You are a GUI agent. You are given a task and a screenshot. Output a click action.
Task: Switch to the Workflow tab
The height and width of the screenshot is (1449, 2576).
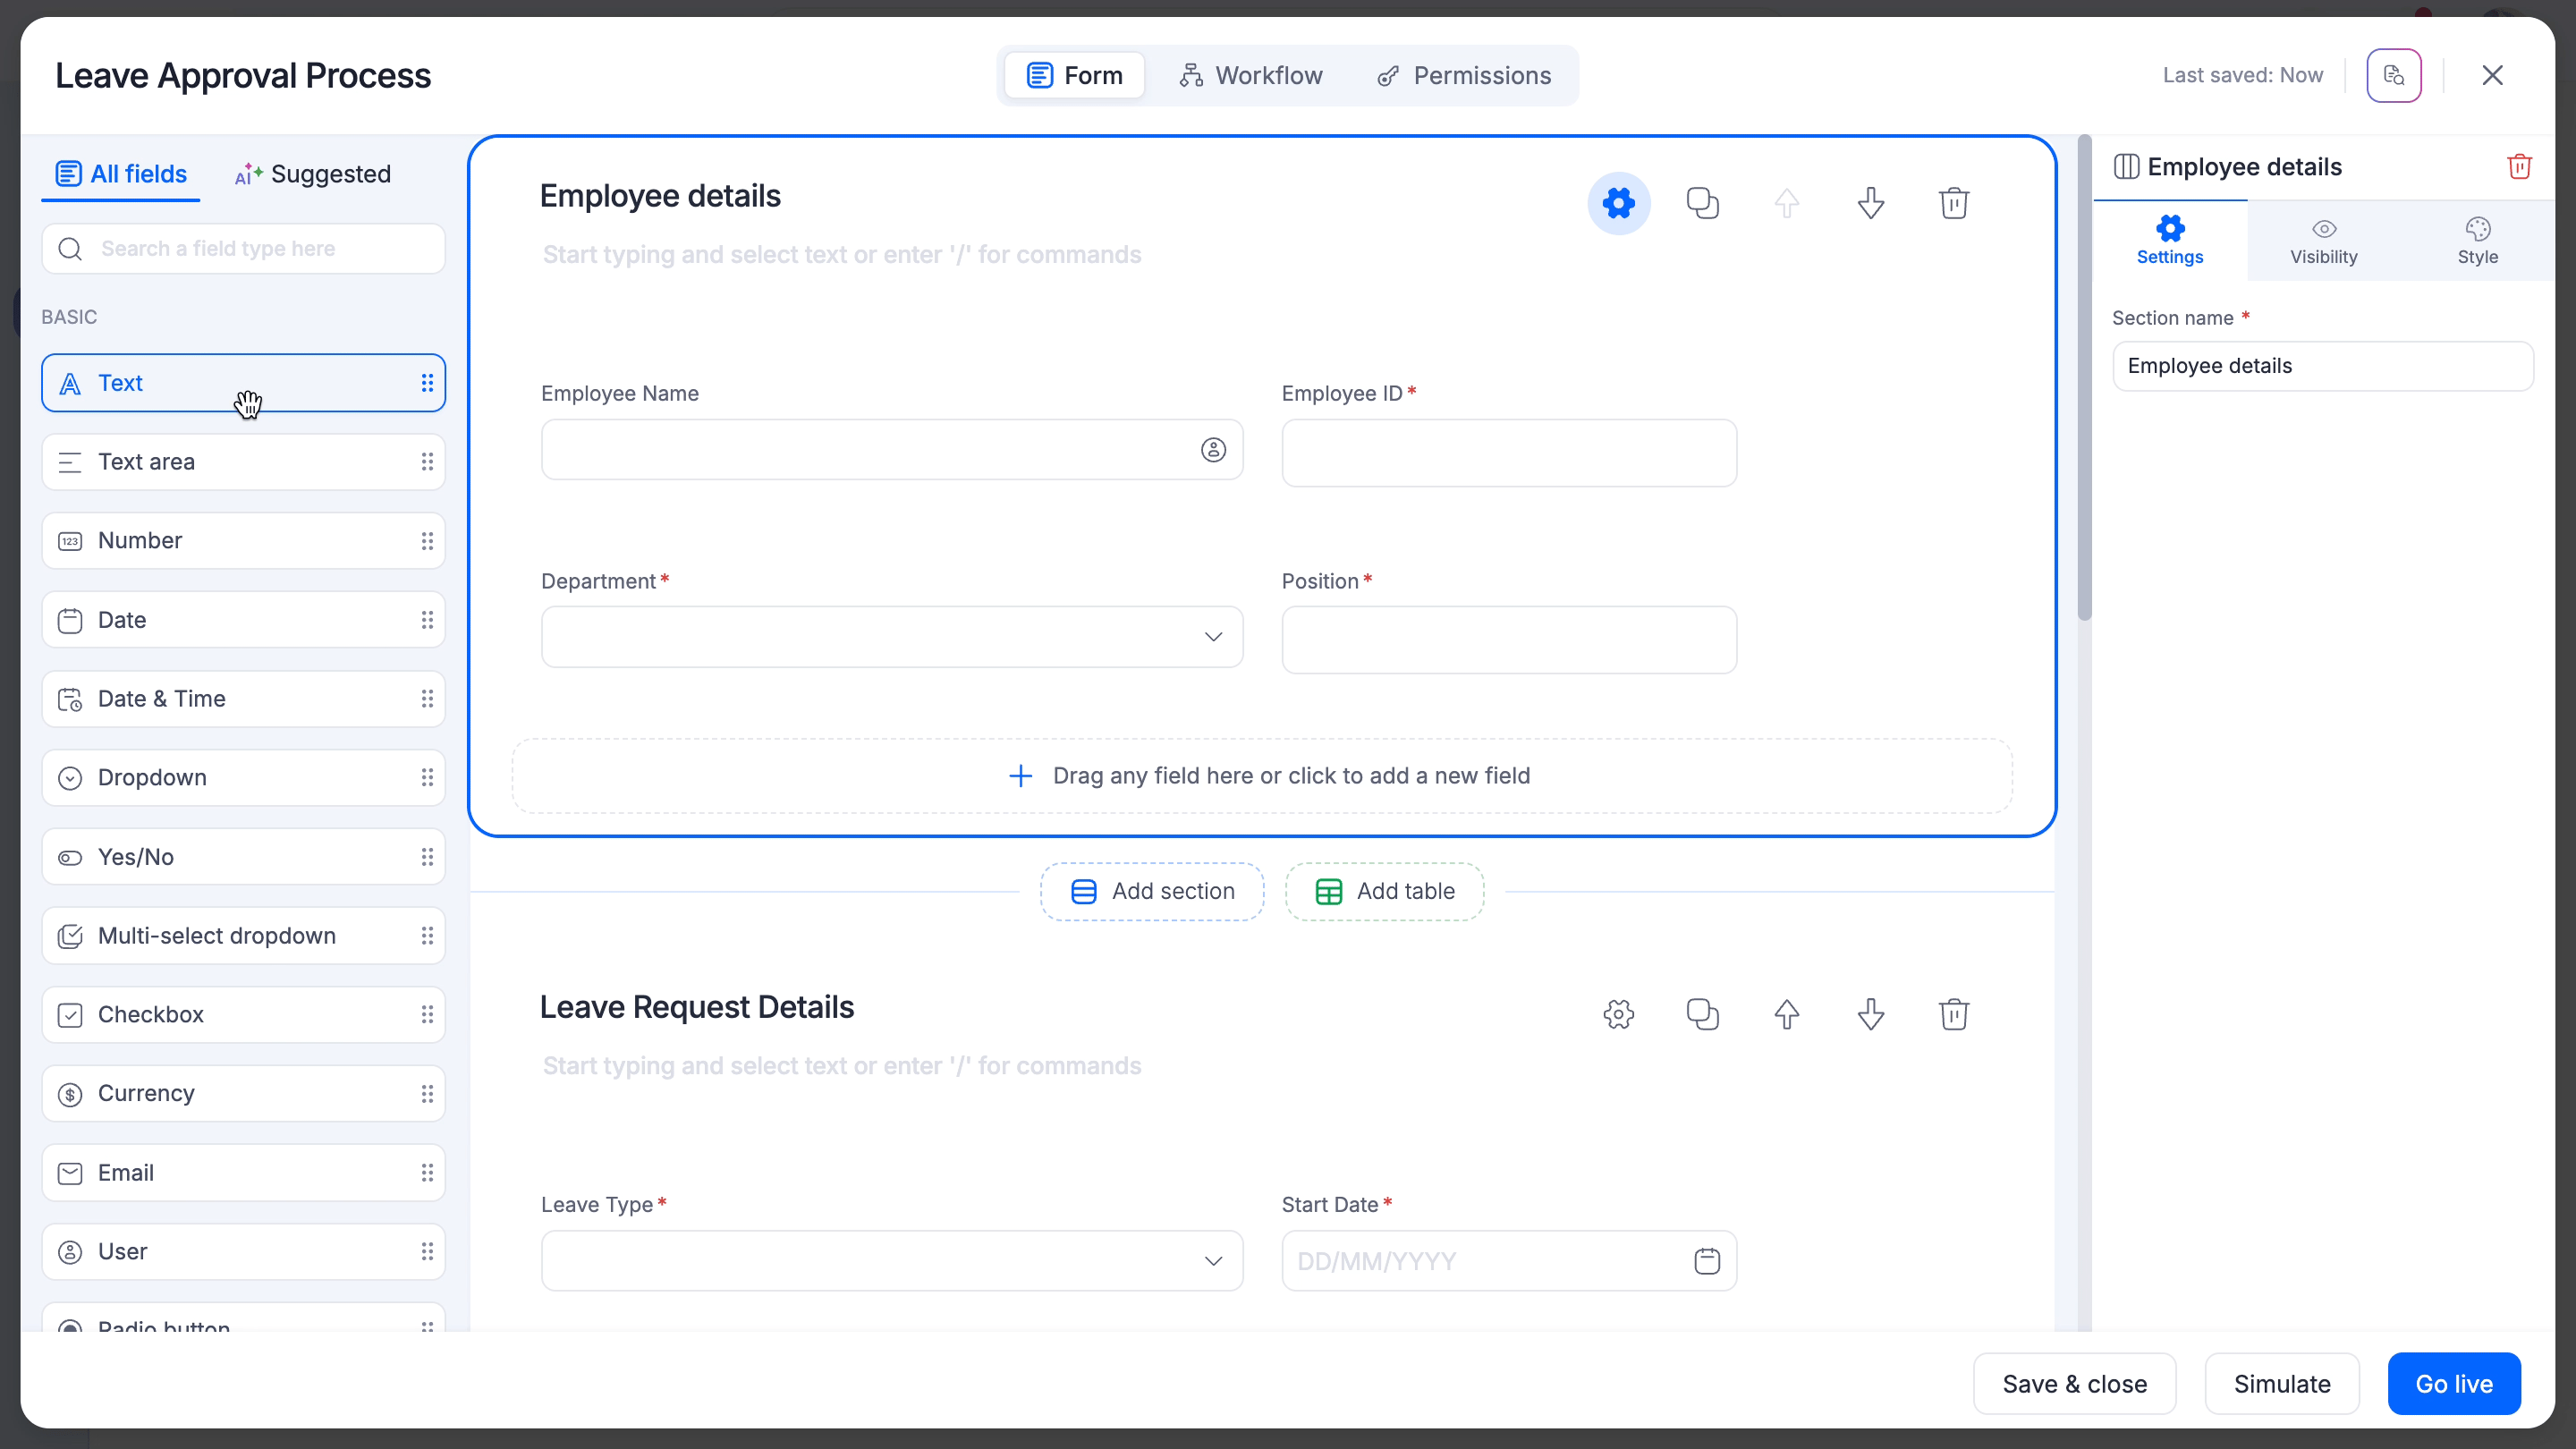(x=1250, y=75)
